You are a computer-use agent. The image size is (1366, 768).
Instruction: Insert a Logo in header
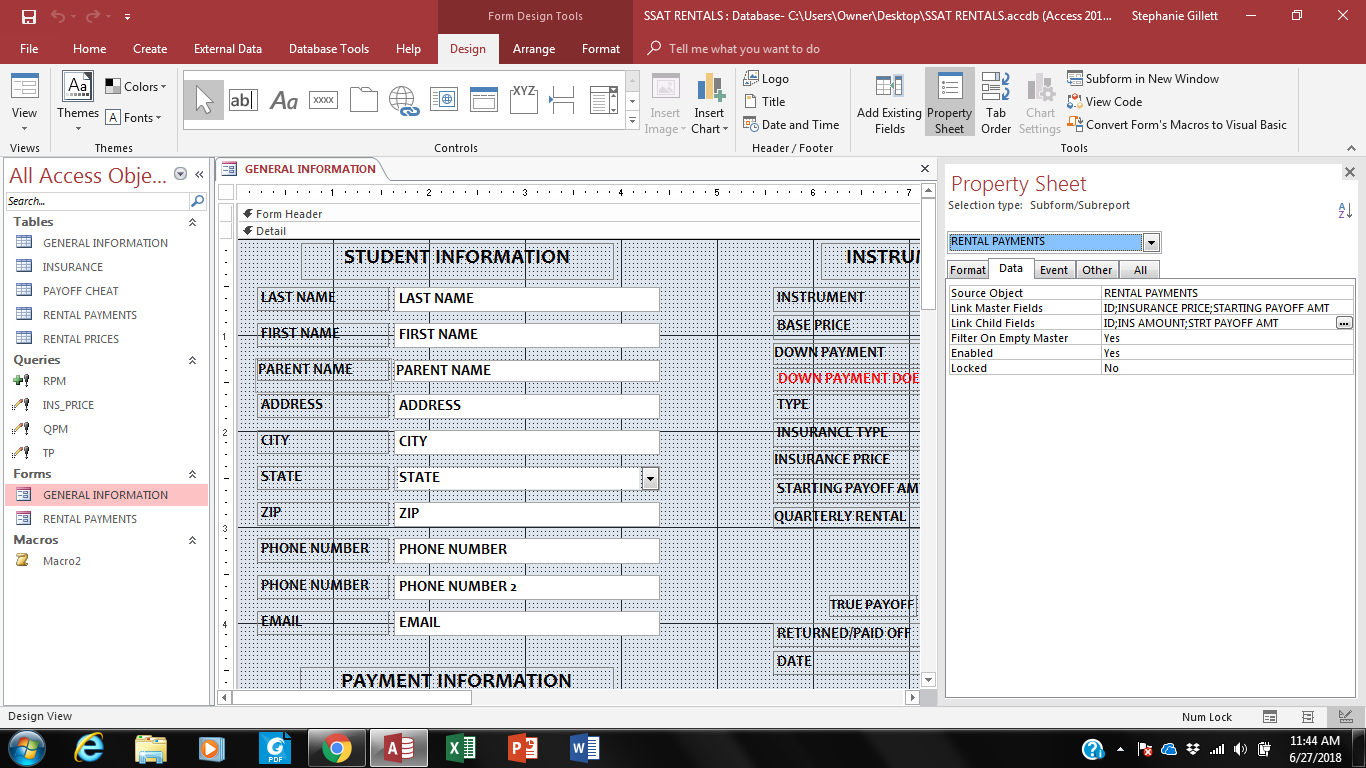[766, 78]
